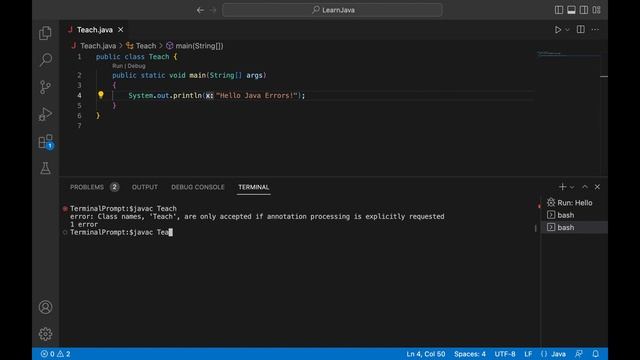Image resolution: width=640 pixels, height=360 pixels.
Task: Open the Run and Debug view
Action: [45, 114]
